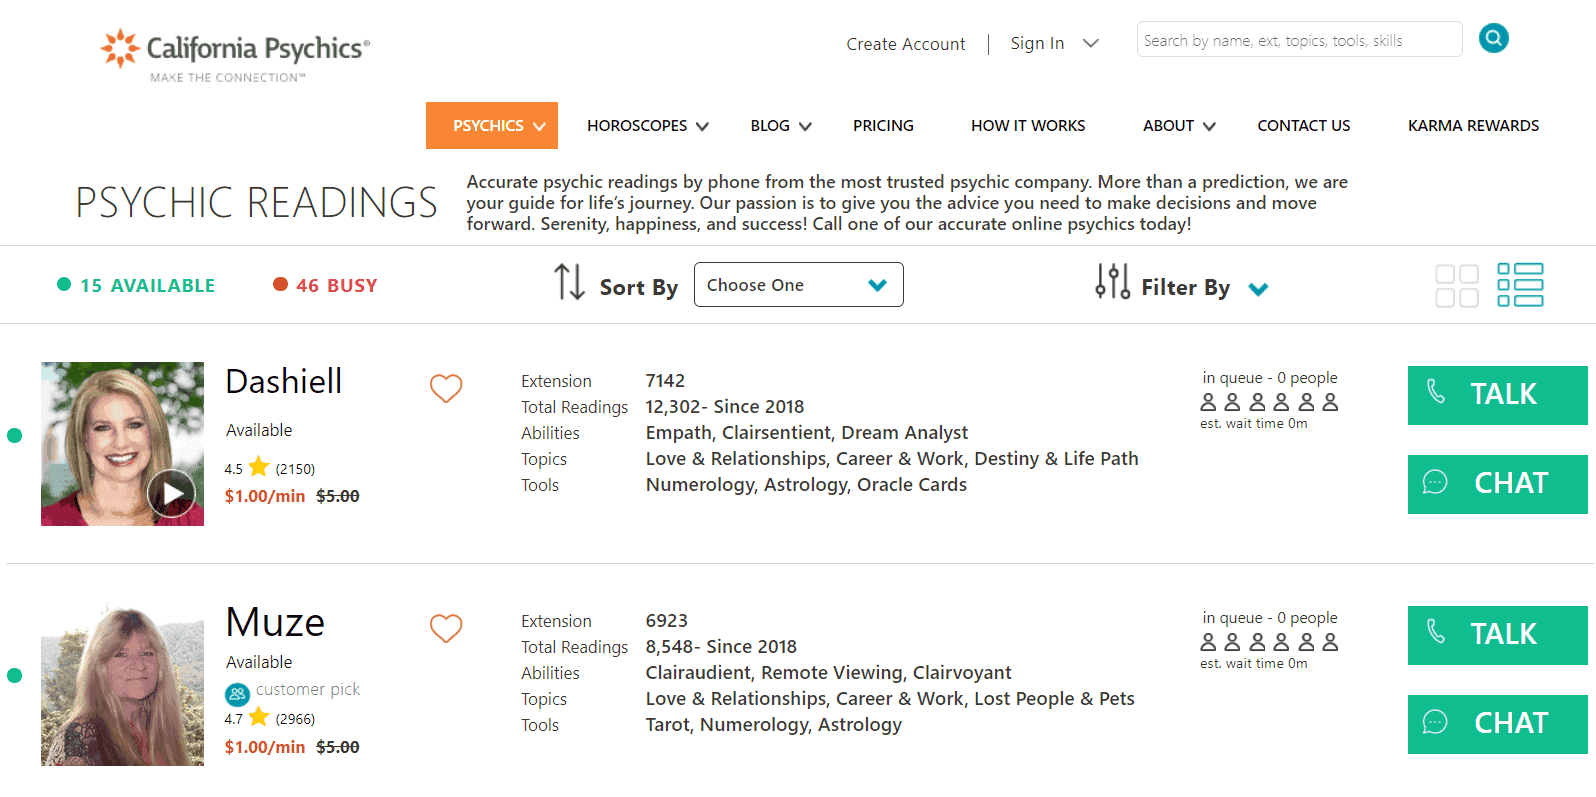1596x797 pixels.
Task: Open the California Psychics logo home link
Action: coord(235,55)
